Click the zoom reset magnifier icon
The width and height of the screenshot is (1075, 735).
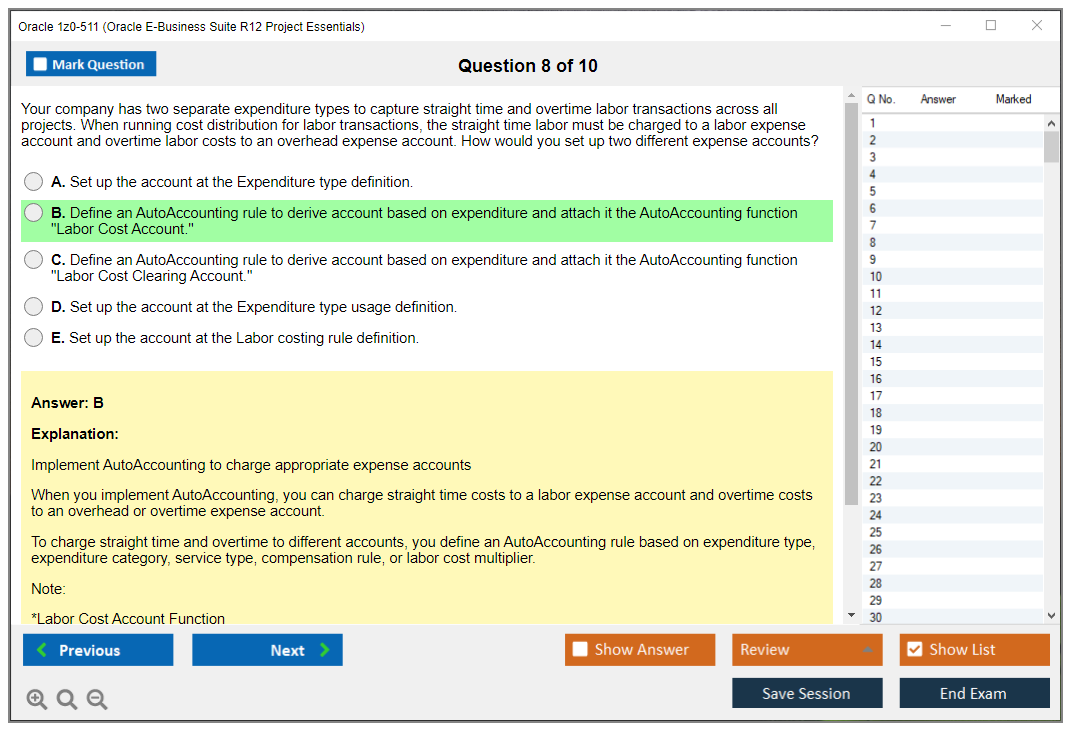tap(67, 700)
